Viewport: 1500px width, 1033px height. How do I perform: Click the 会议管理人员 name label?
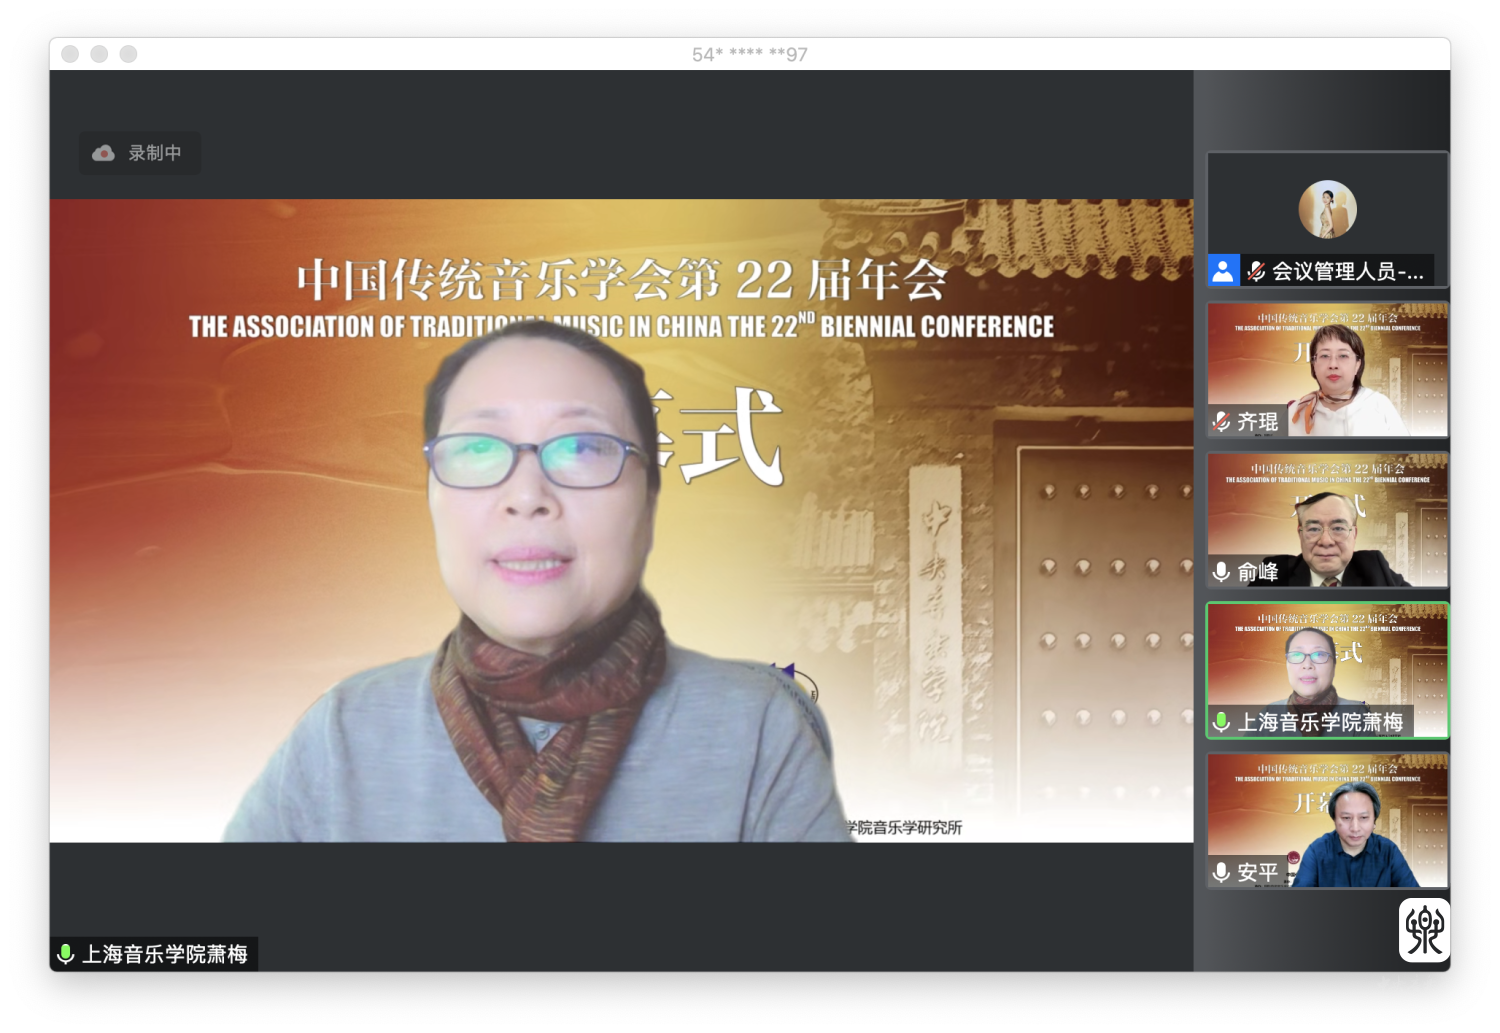[1347, 271]
